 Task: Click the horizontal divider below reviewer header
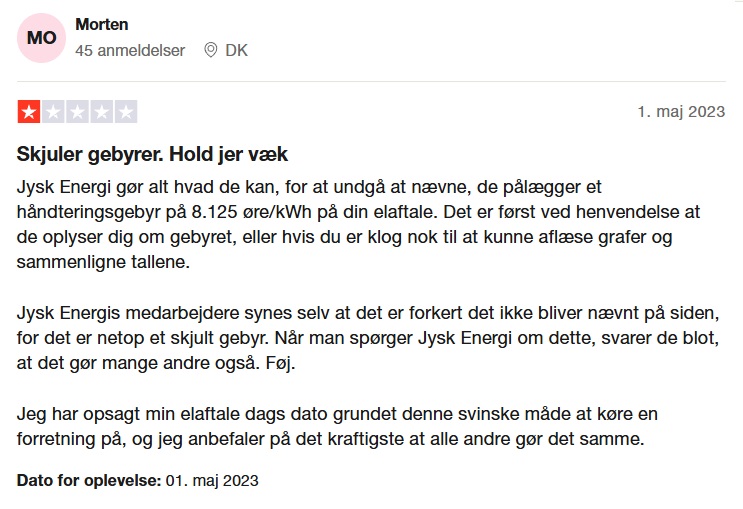tap(371, 82)
